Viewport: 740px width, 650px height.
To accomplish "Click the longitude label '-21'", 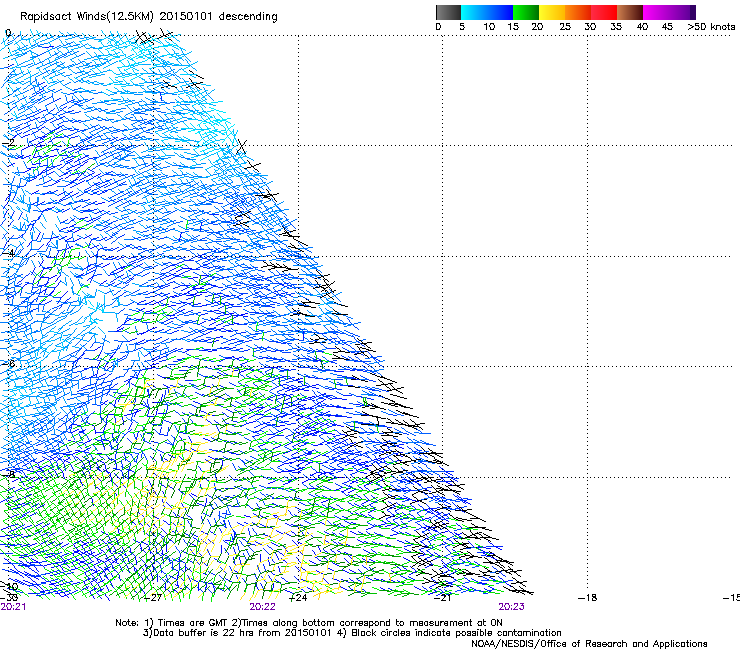I will pyautogui.click(x=443, y=598).
